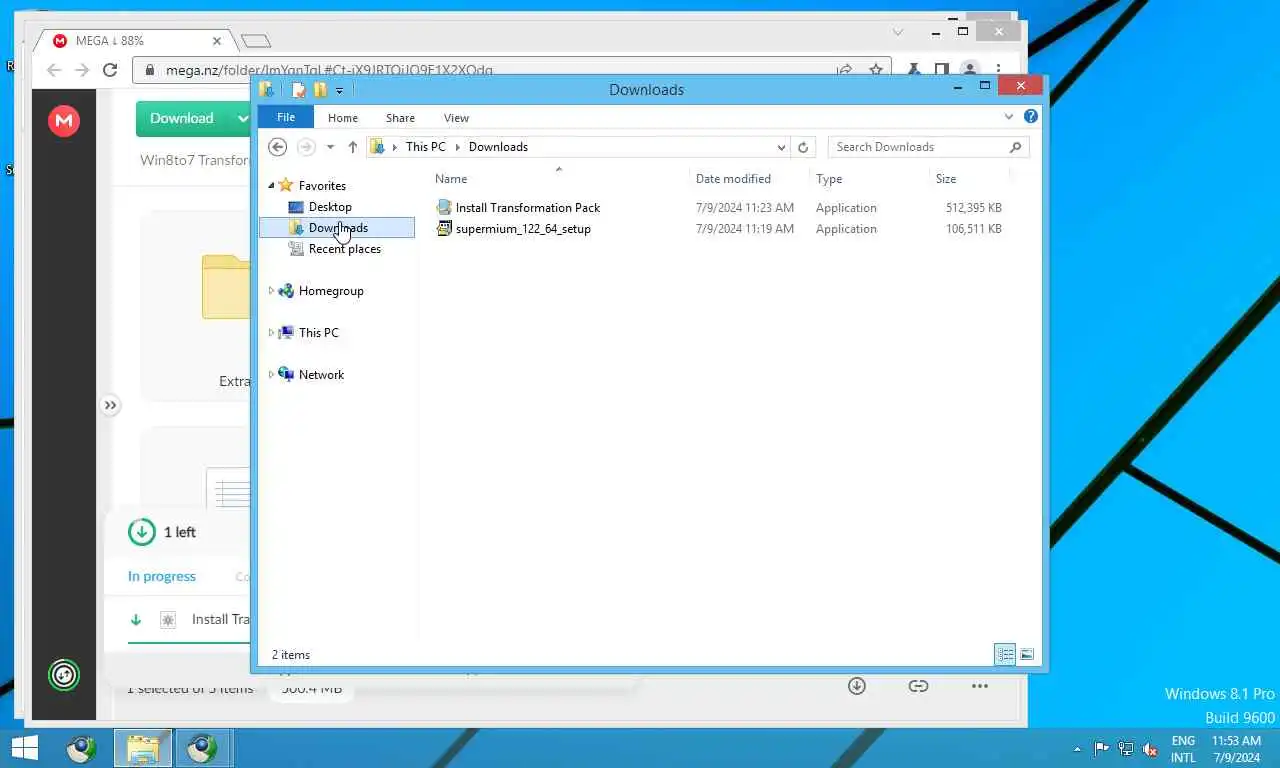Click the New folder quick access icon
The width and height of the screenshot is (1280, 768).
coord(320,90)
